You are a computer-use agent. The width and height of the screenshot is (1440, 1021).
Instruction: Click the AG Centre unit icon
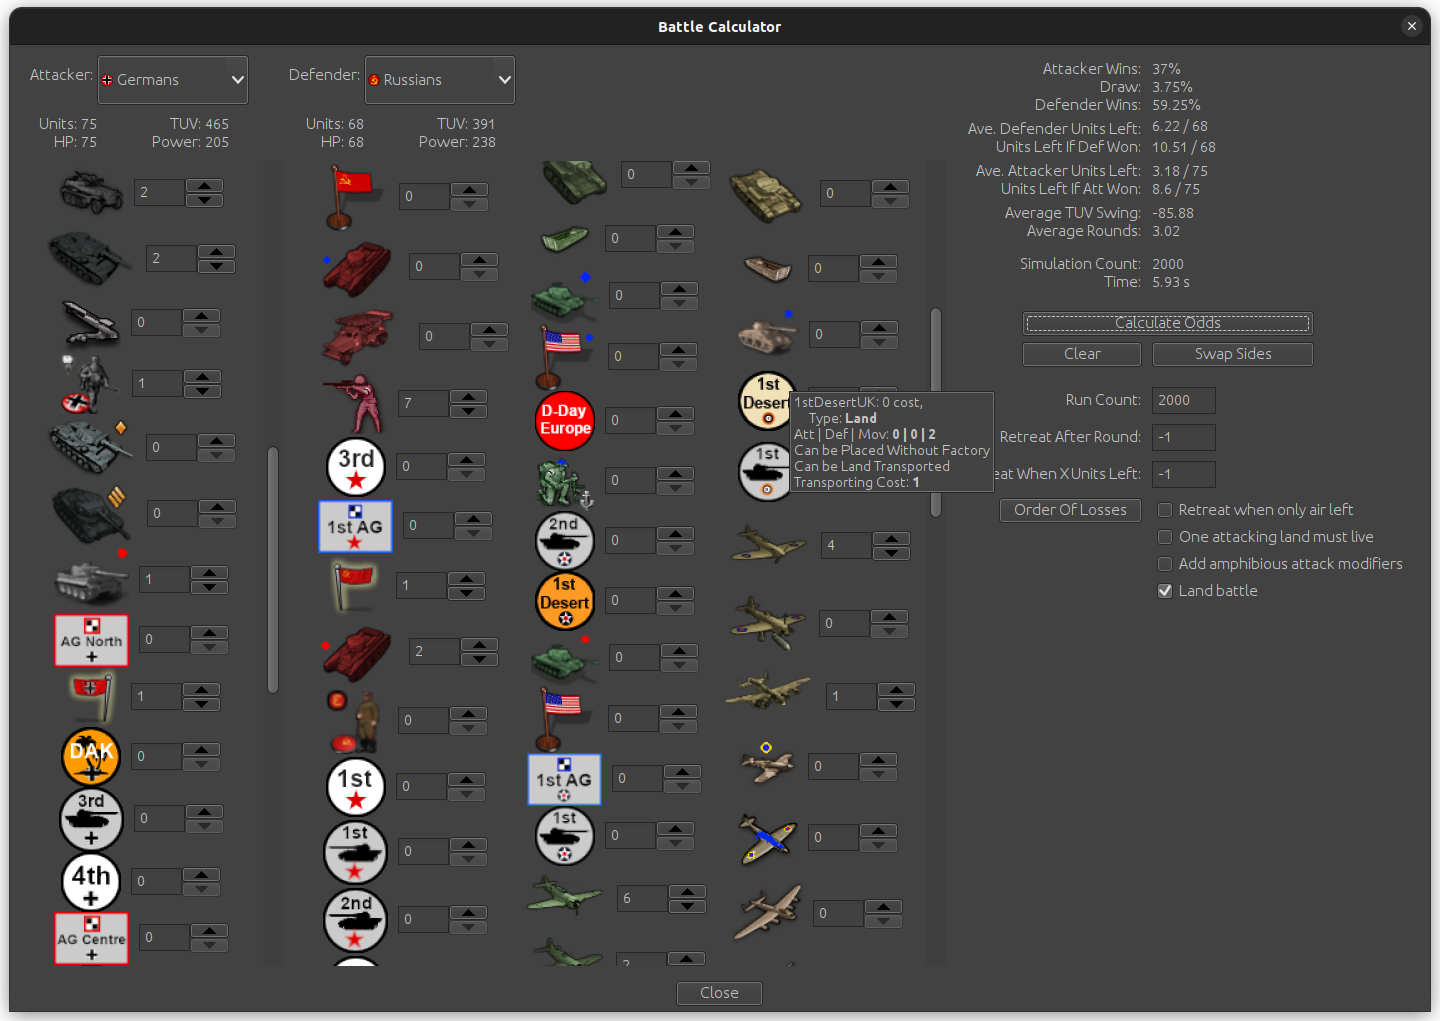click(91, 938)
